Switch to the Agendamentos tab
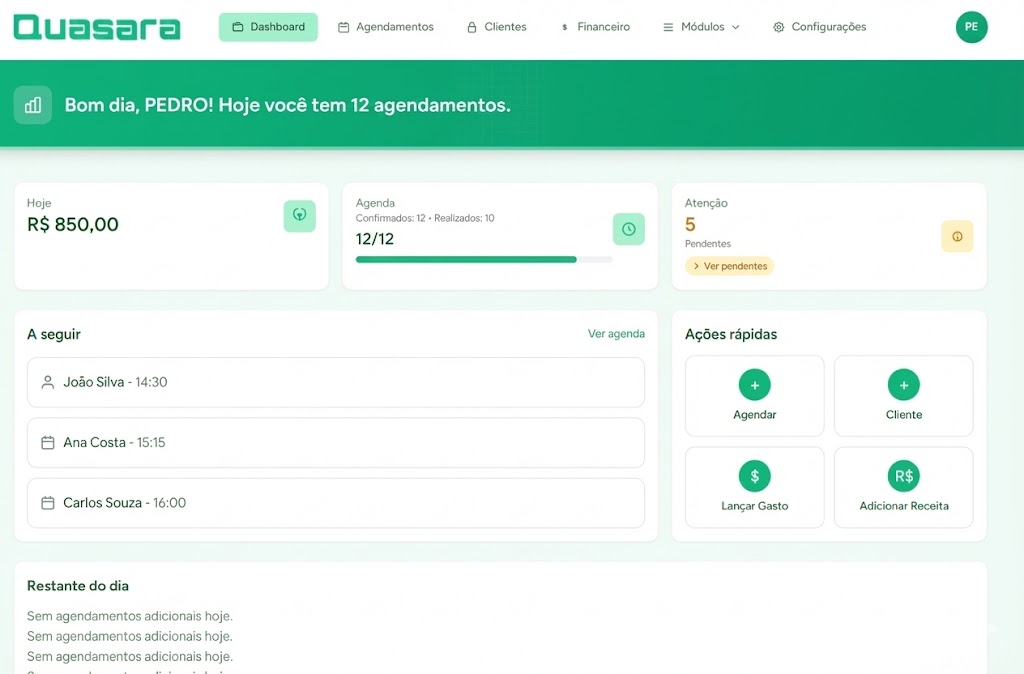1024x674 pixels. coord(386,27)
